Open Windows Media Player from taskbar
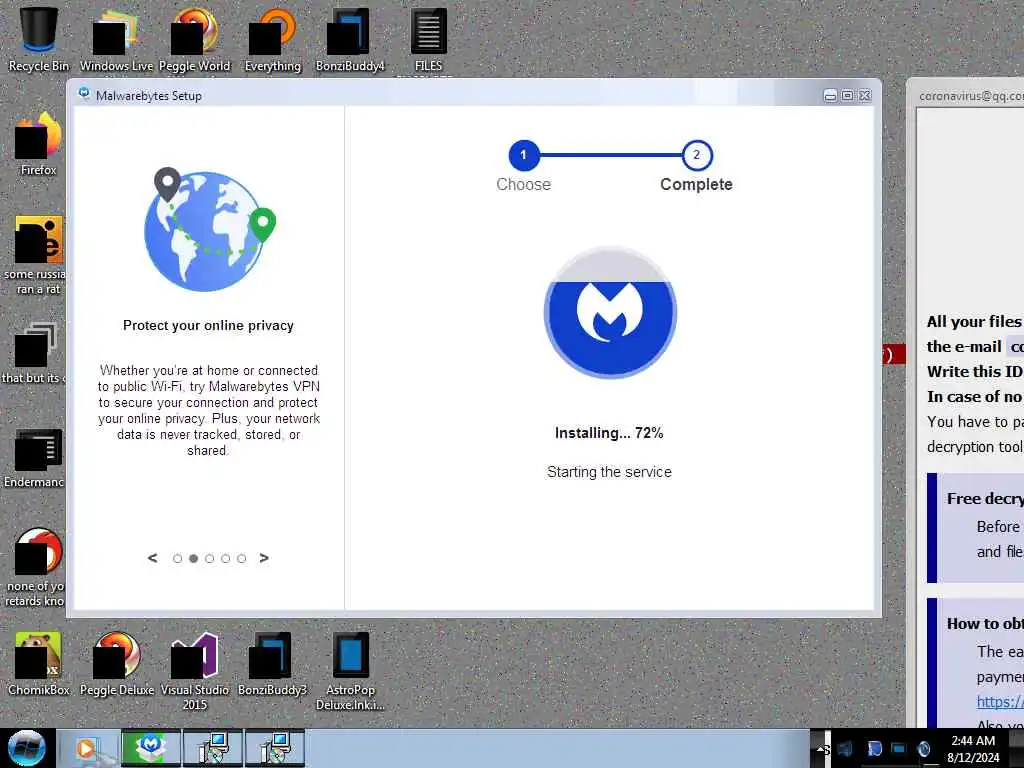The image size is (1024, 768). pos(88,748)
